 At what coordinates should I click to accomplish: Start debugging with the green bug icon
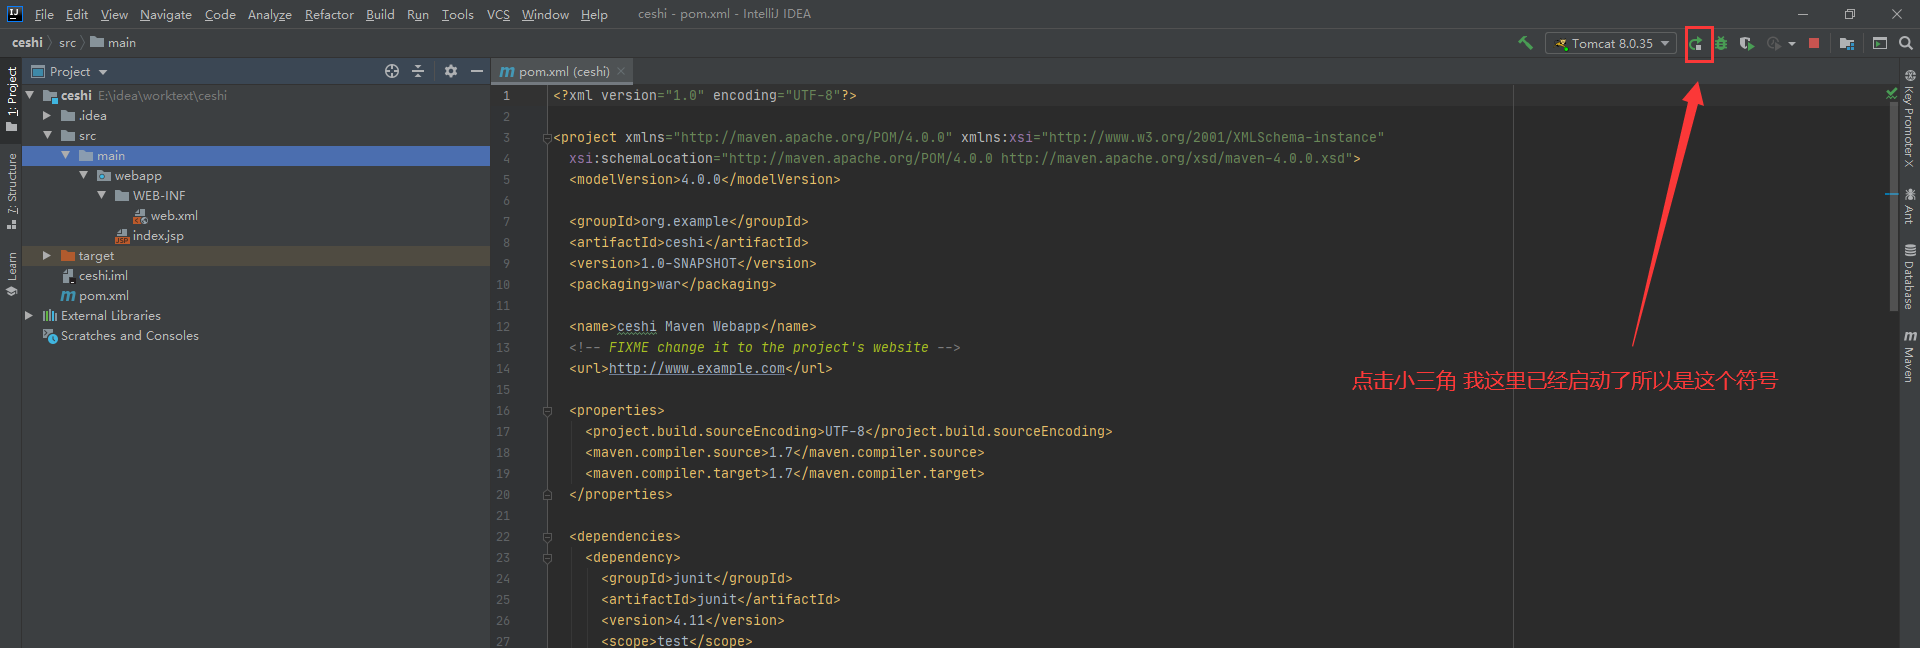click(x=1721, y=44)
